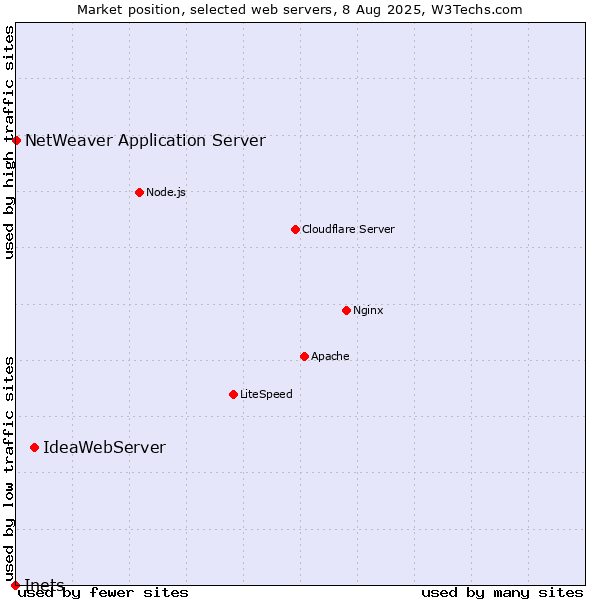Screen dimensions: 600x600
Task: Click the red Node.js data point
Action: (x=140, y=192)
